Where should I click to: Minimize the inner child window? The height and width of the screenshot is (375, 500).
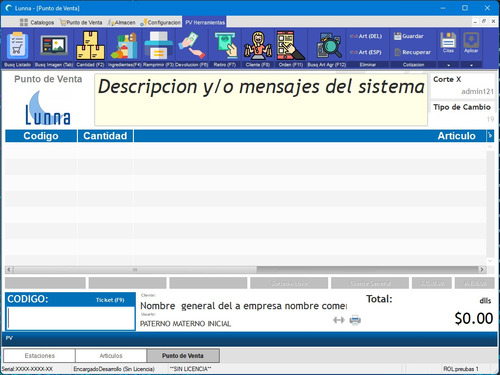coord(475,21)
